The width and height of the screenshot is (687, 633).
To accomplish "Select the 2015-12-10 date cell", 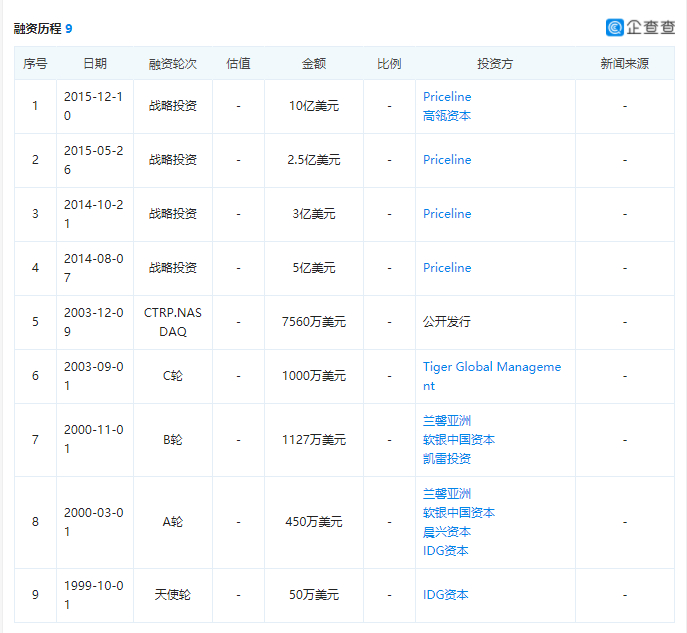I will coord(94,106).
